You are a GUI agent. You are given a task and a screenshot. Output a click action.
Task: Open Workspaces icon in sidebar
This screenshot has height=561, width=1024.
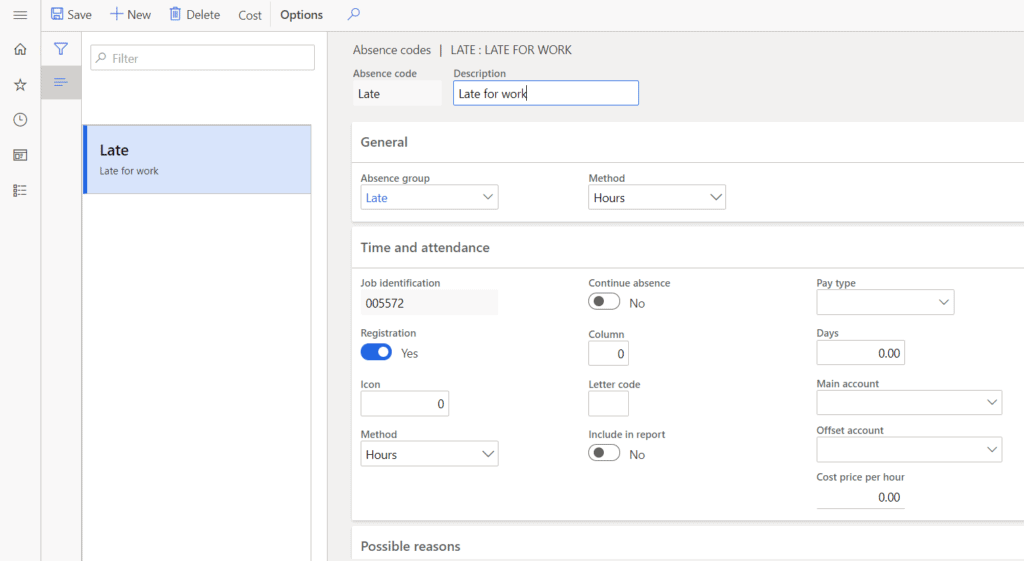point(20,155)
